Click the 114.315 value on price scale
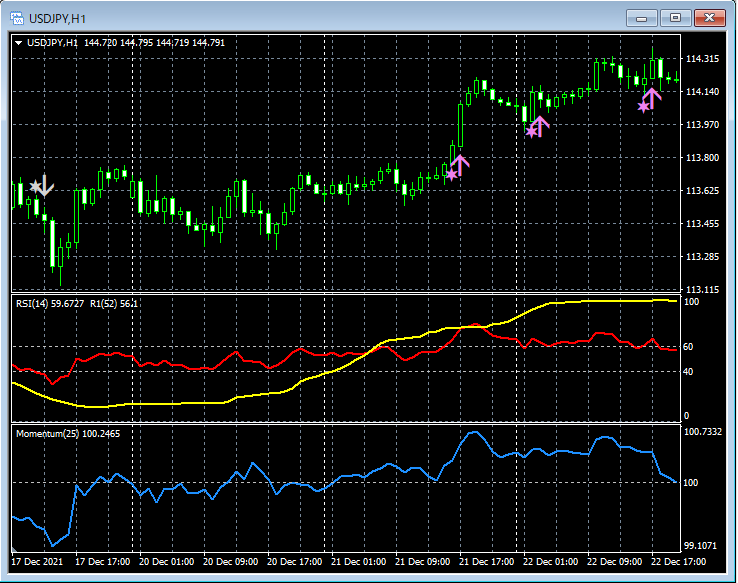The height and width of the screenshot is (583, 738). click(702, 59)
